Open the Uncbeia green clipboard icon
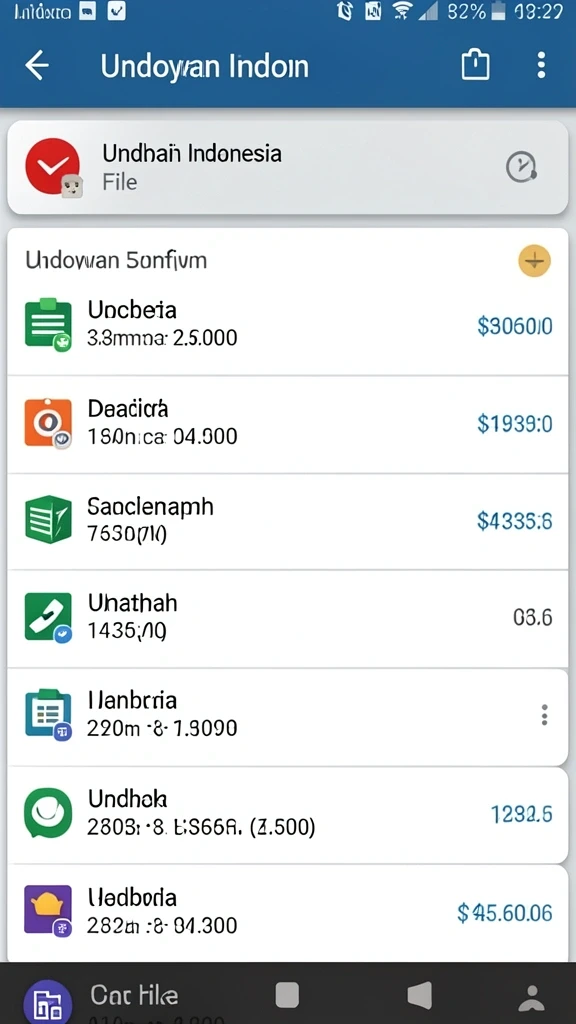576x1024 pixels. click(48, 324)
